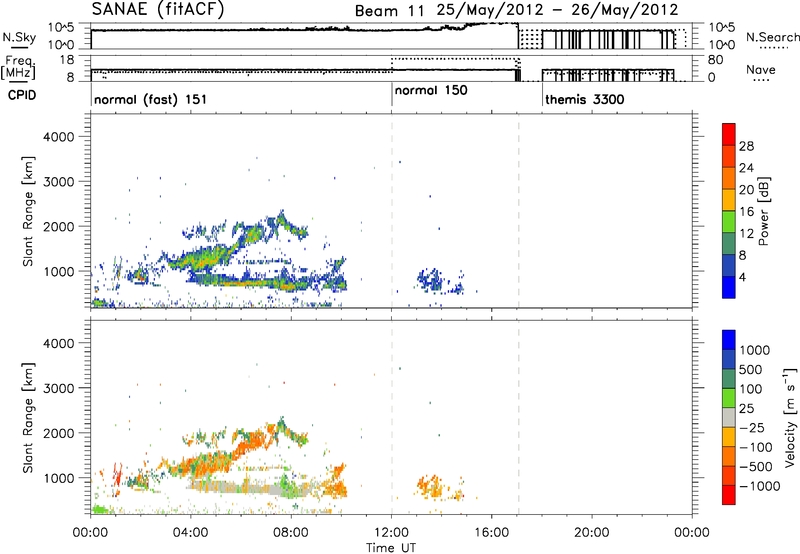Click the 3000 range tick in power panel

pyautogui.click(x=59, y=182)
